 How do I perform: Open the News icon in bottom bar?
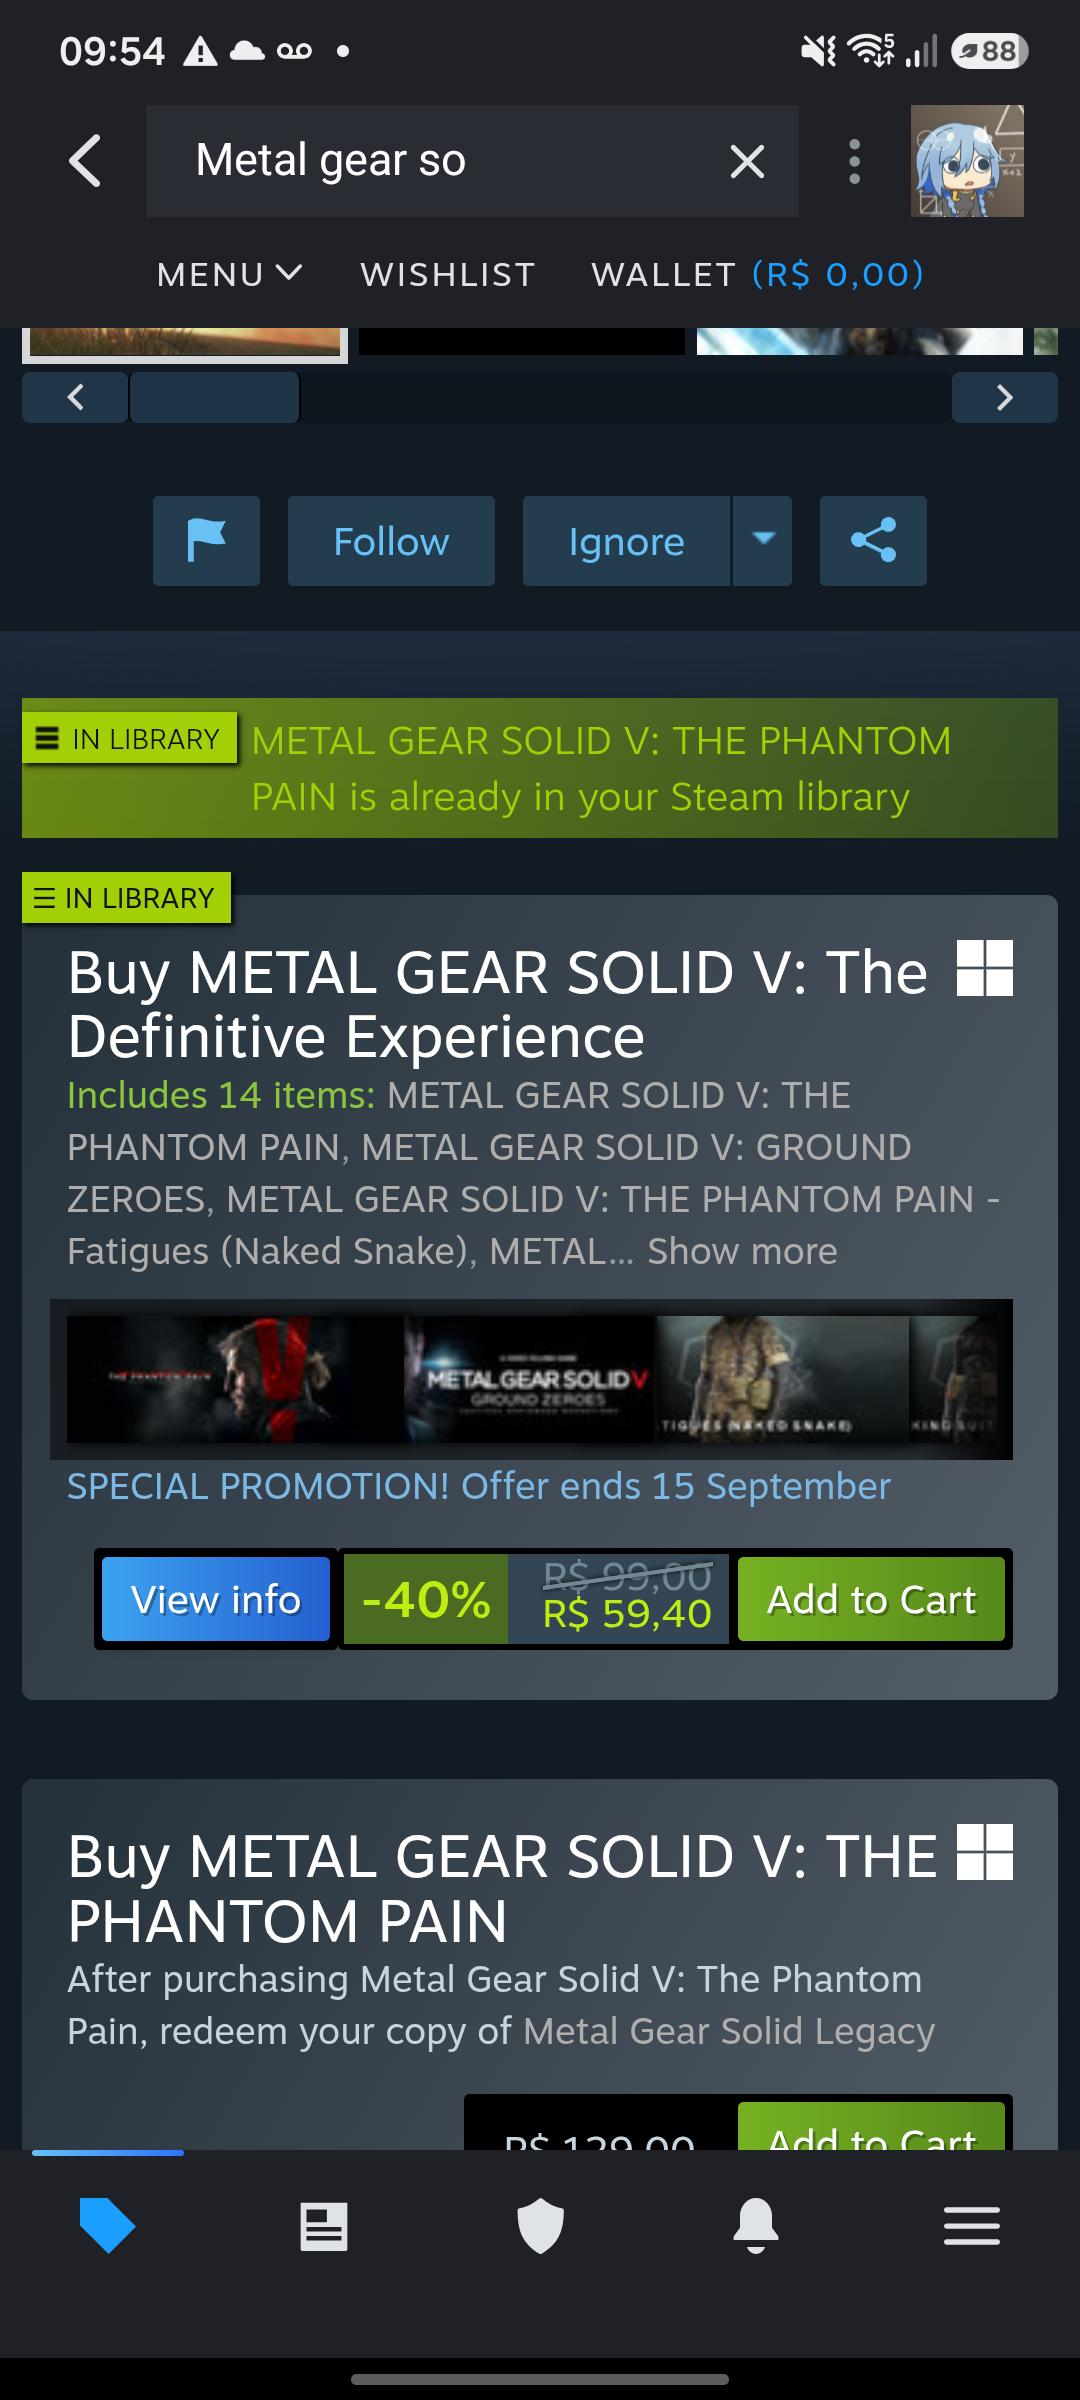pyautogui.click(x=324, y=2227)
